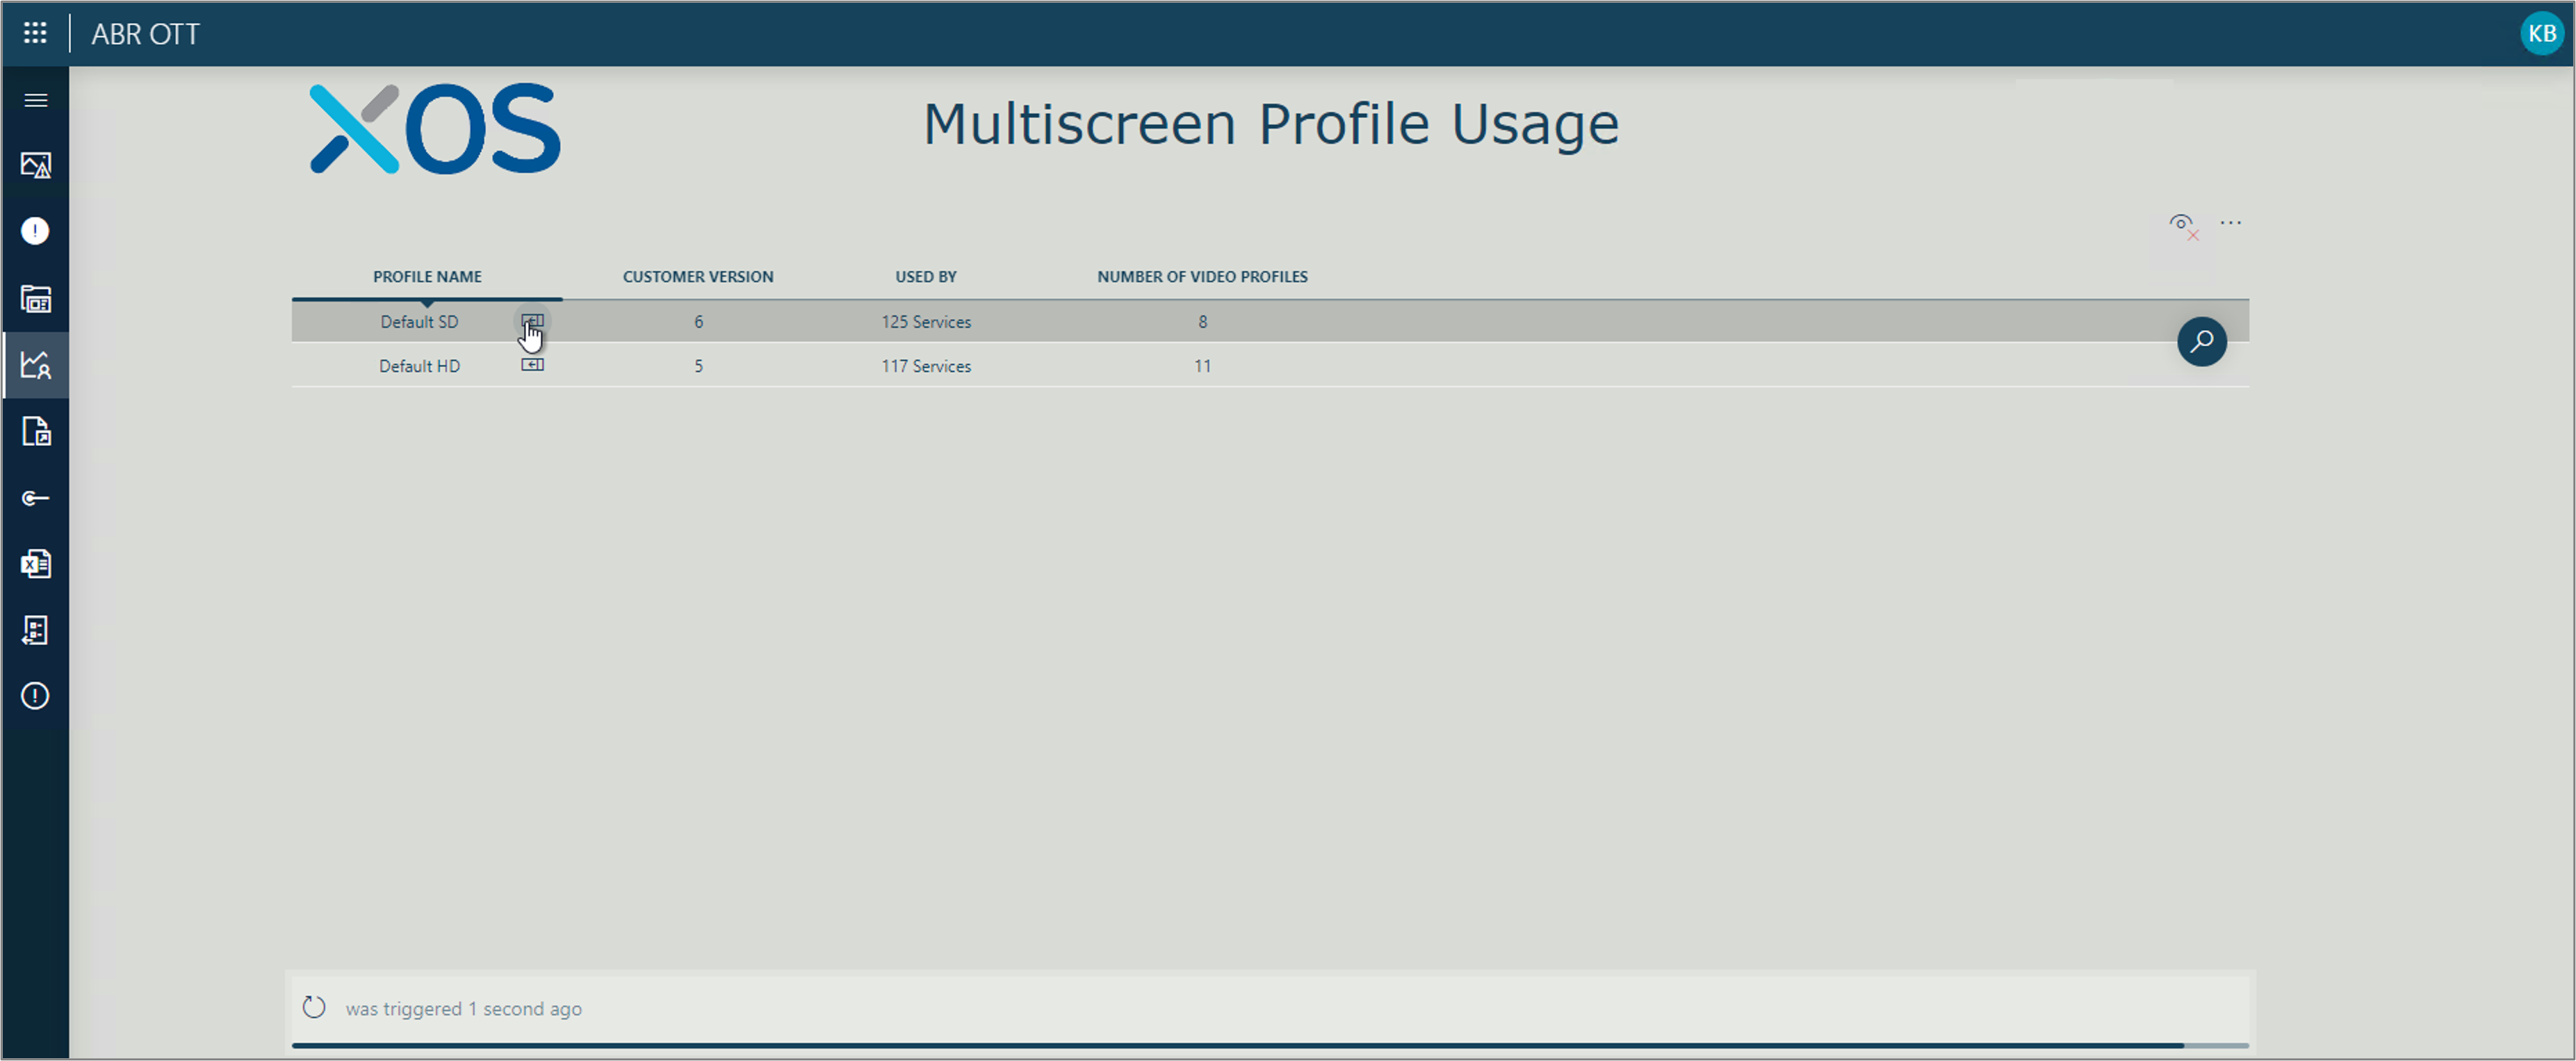This screenshot has width=2576, height=1061.
Task: Toggle the eye visibility icon with red cross
Action: pyautogui.click(x=2184, y=226)
